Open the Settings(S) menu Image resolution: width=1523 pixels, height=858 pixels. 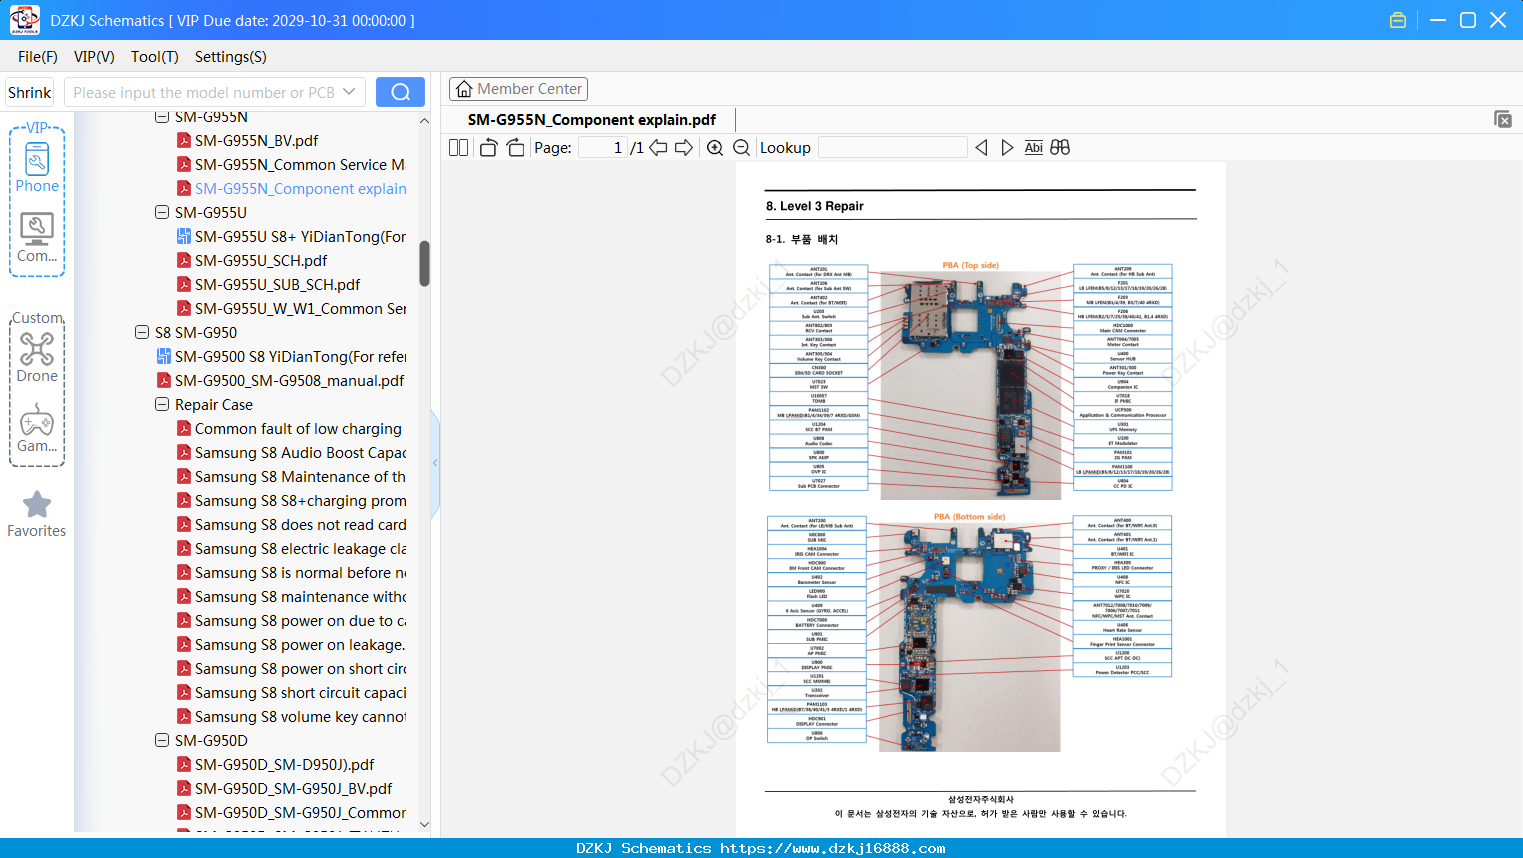tap(231, 57)
